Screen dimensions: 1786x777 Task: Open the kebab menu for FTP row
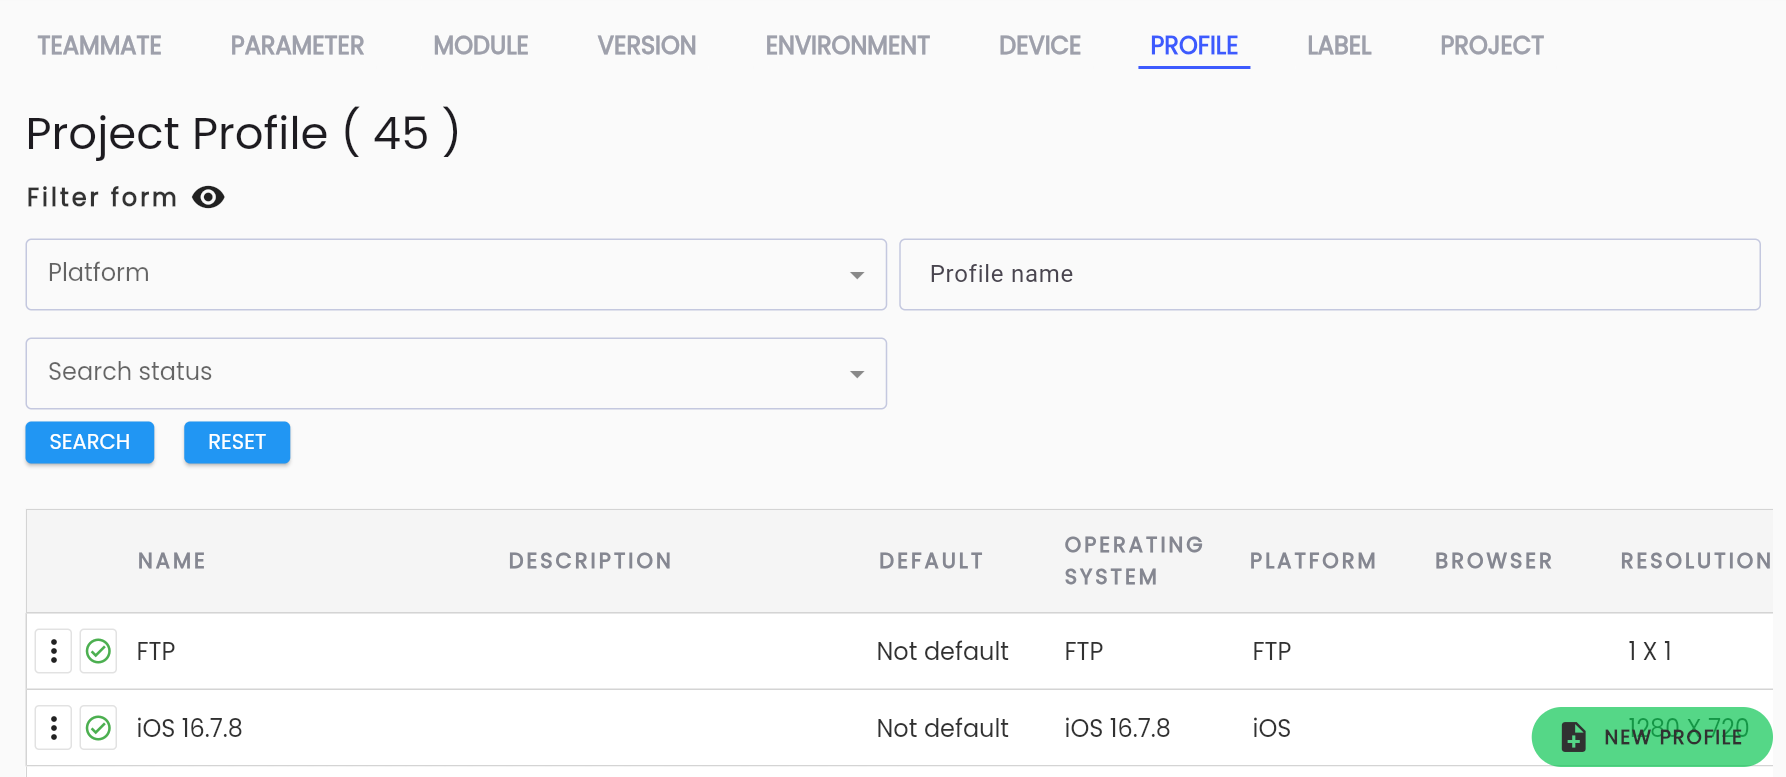point(54,651)
